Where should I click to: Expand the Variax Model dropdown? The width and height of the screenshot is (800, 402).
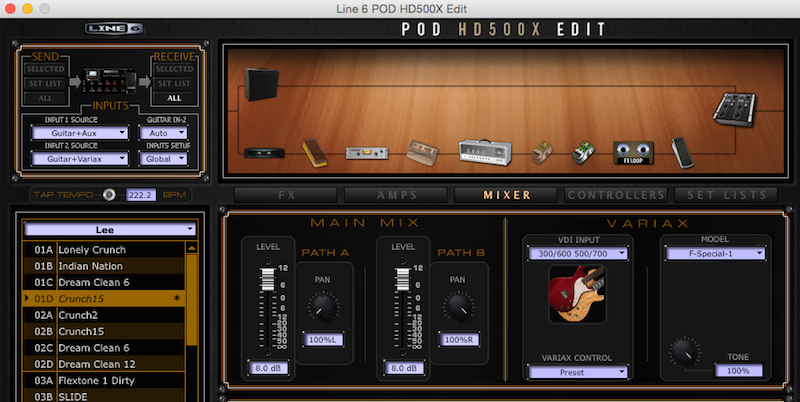(714, 254)
